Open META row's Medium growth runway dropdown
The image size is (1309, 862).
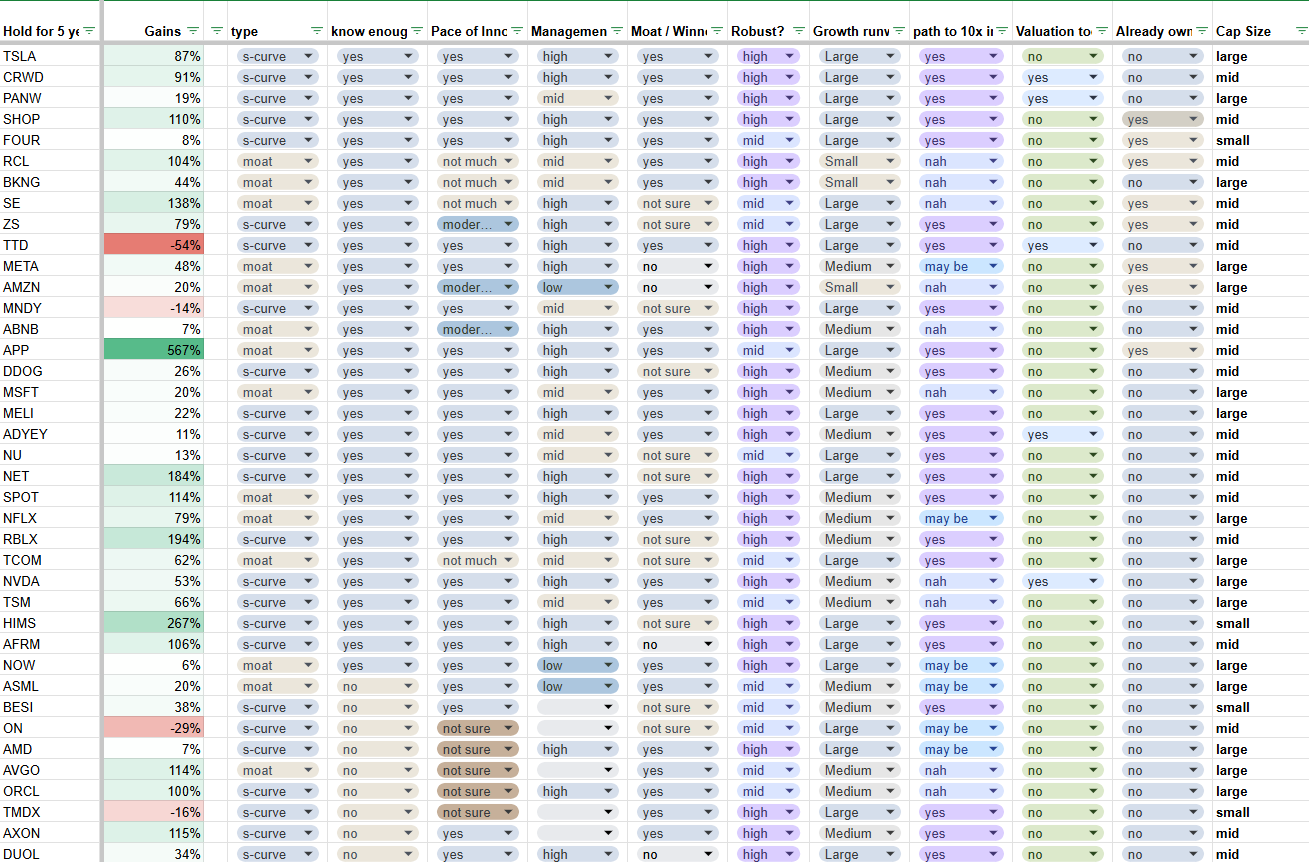[859, 266]
